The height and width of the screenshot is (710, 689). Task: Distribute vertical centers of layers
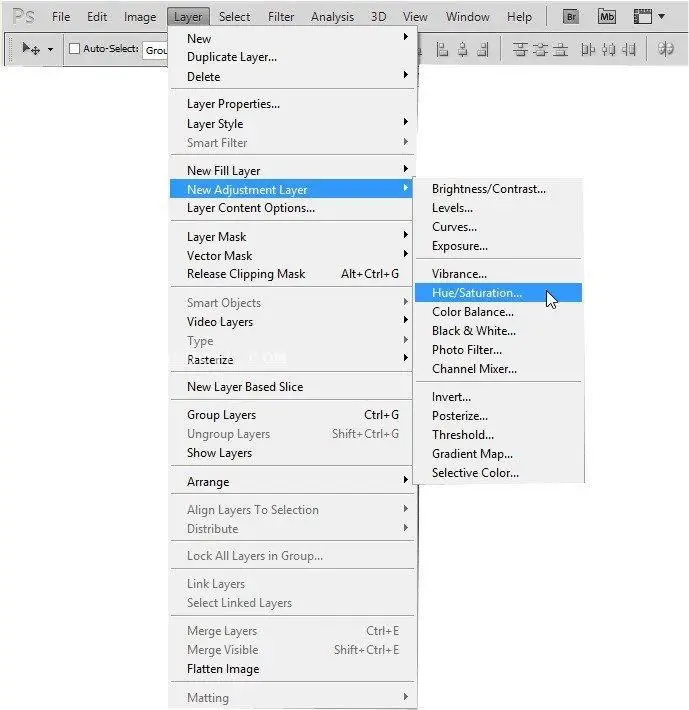541,49
